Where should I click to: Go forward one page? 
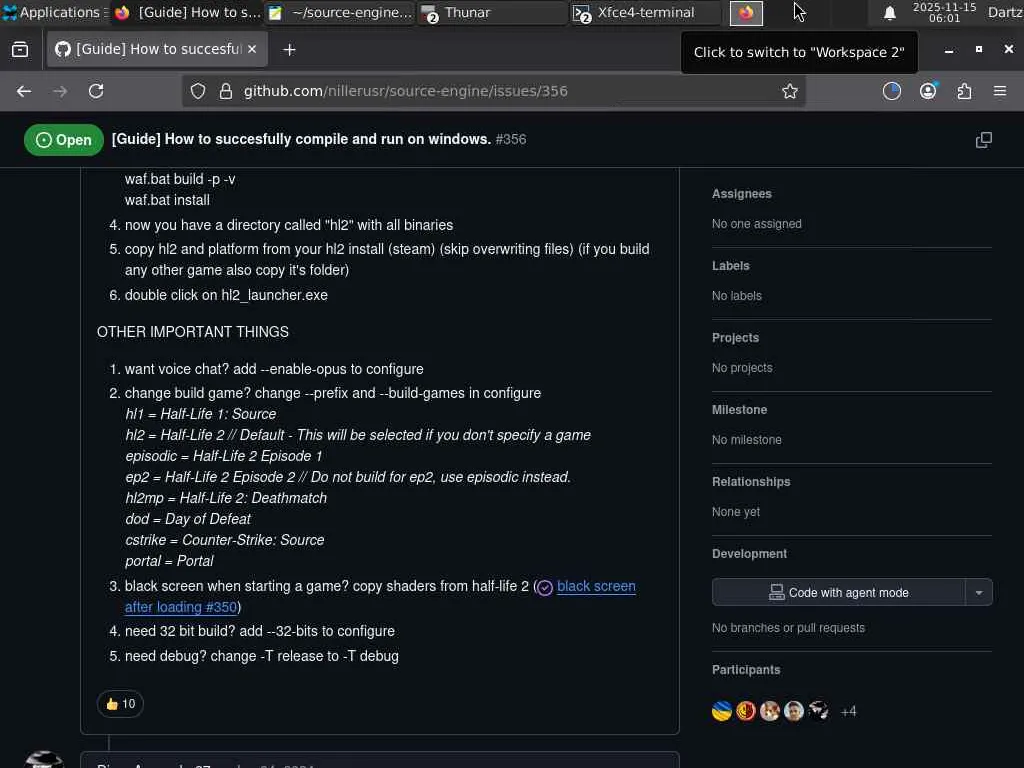60,91
